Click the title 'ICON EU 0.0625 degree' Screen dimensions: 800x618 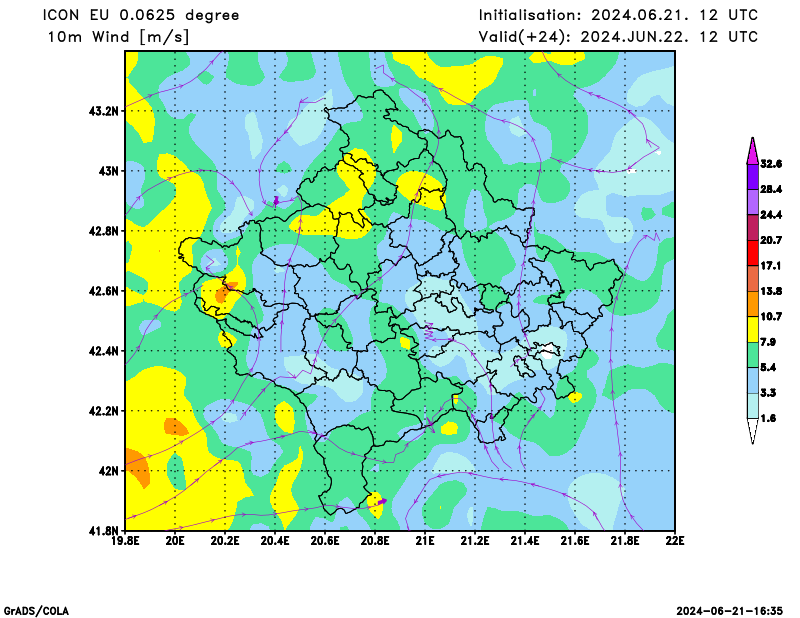pyautogui.click(x=141, y=15)
